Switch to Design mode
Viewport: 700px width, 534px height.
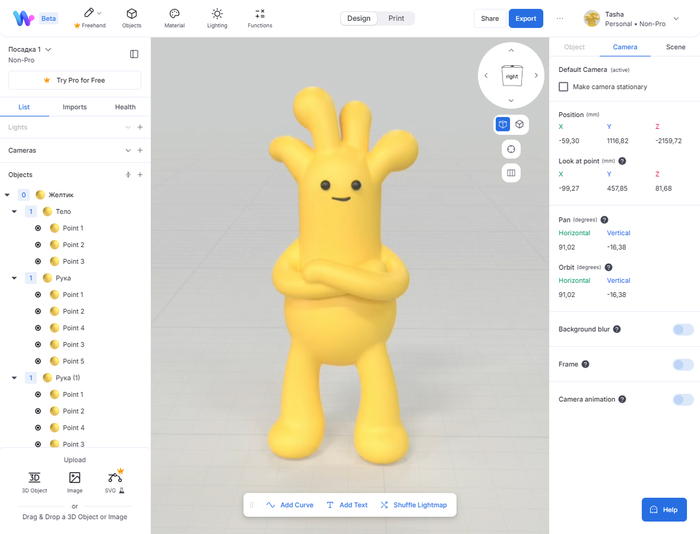point(359,18)
